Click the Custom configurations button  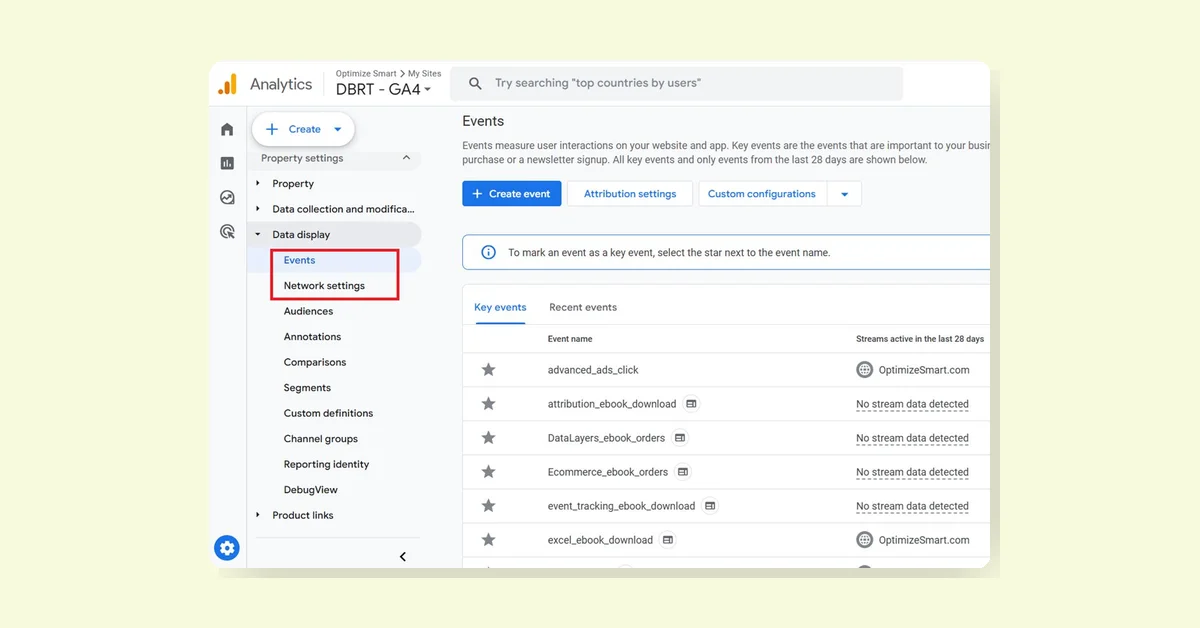(762, 194)
